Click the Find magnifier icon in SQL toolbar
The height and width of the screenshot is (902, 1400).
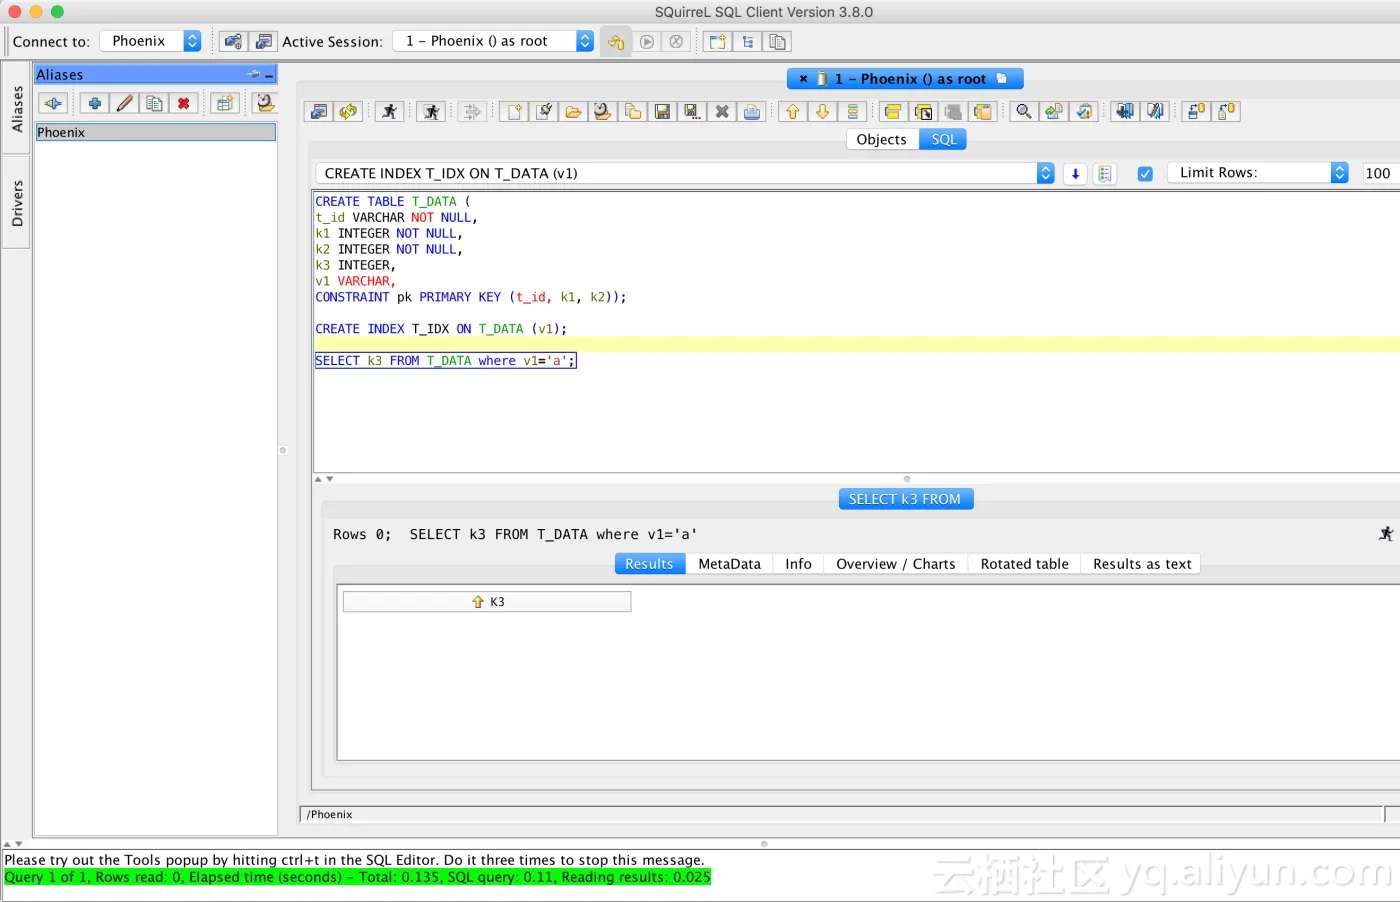coord(1023,111)
